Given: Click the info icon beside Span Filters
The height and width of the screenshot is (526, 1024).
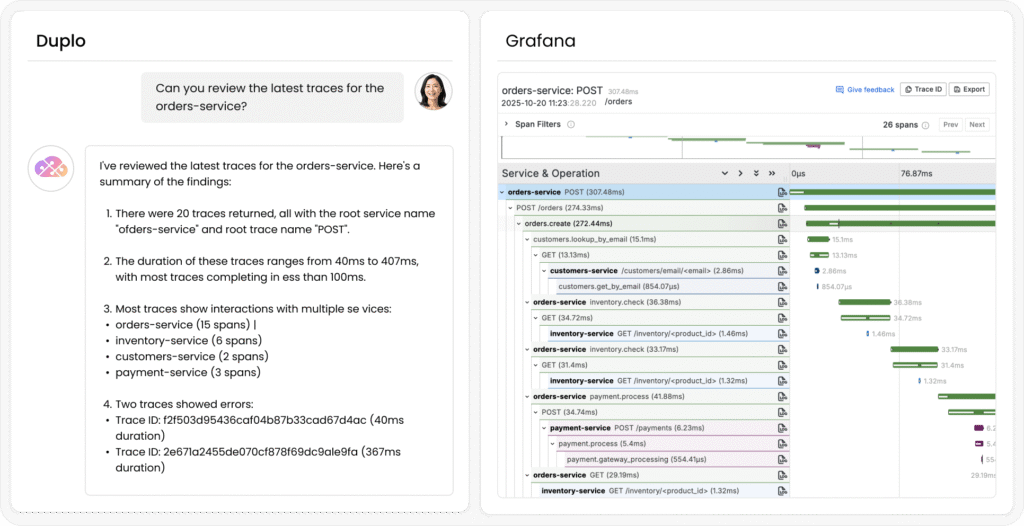Looking at the screenshot, I should coord(571,125).
